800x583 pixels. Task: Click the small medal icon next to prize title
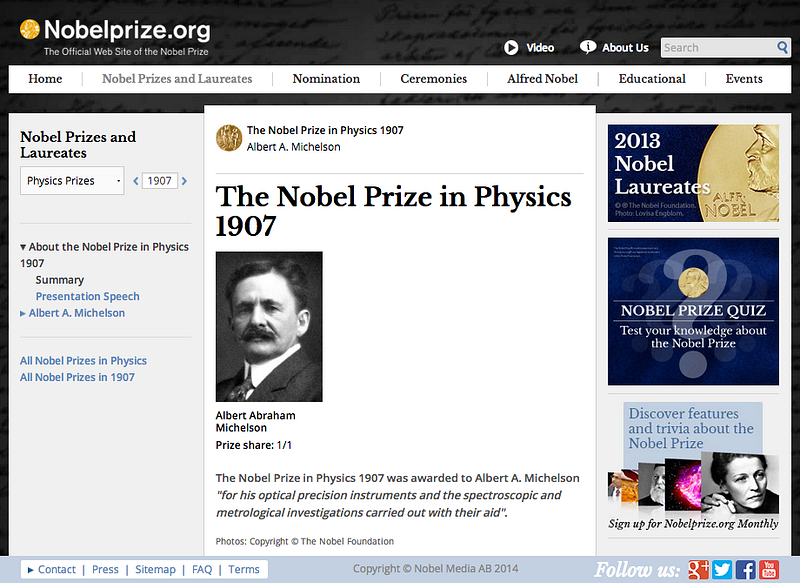(x=229, y=138)
